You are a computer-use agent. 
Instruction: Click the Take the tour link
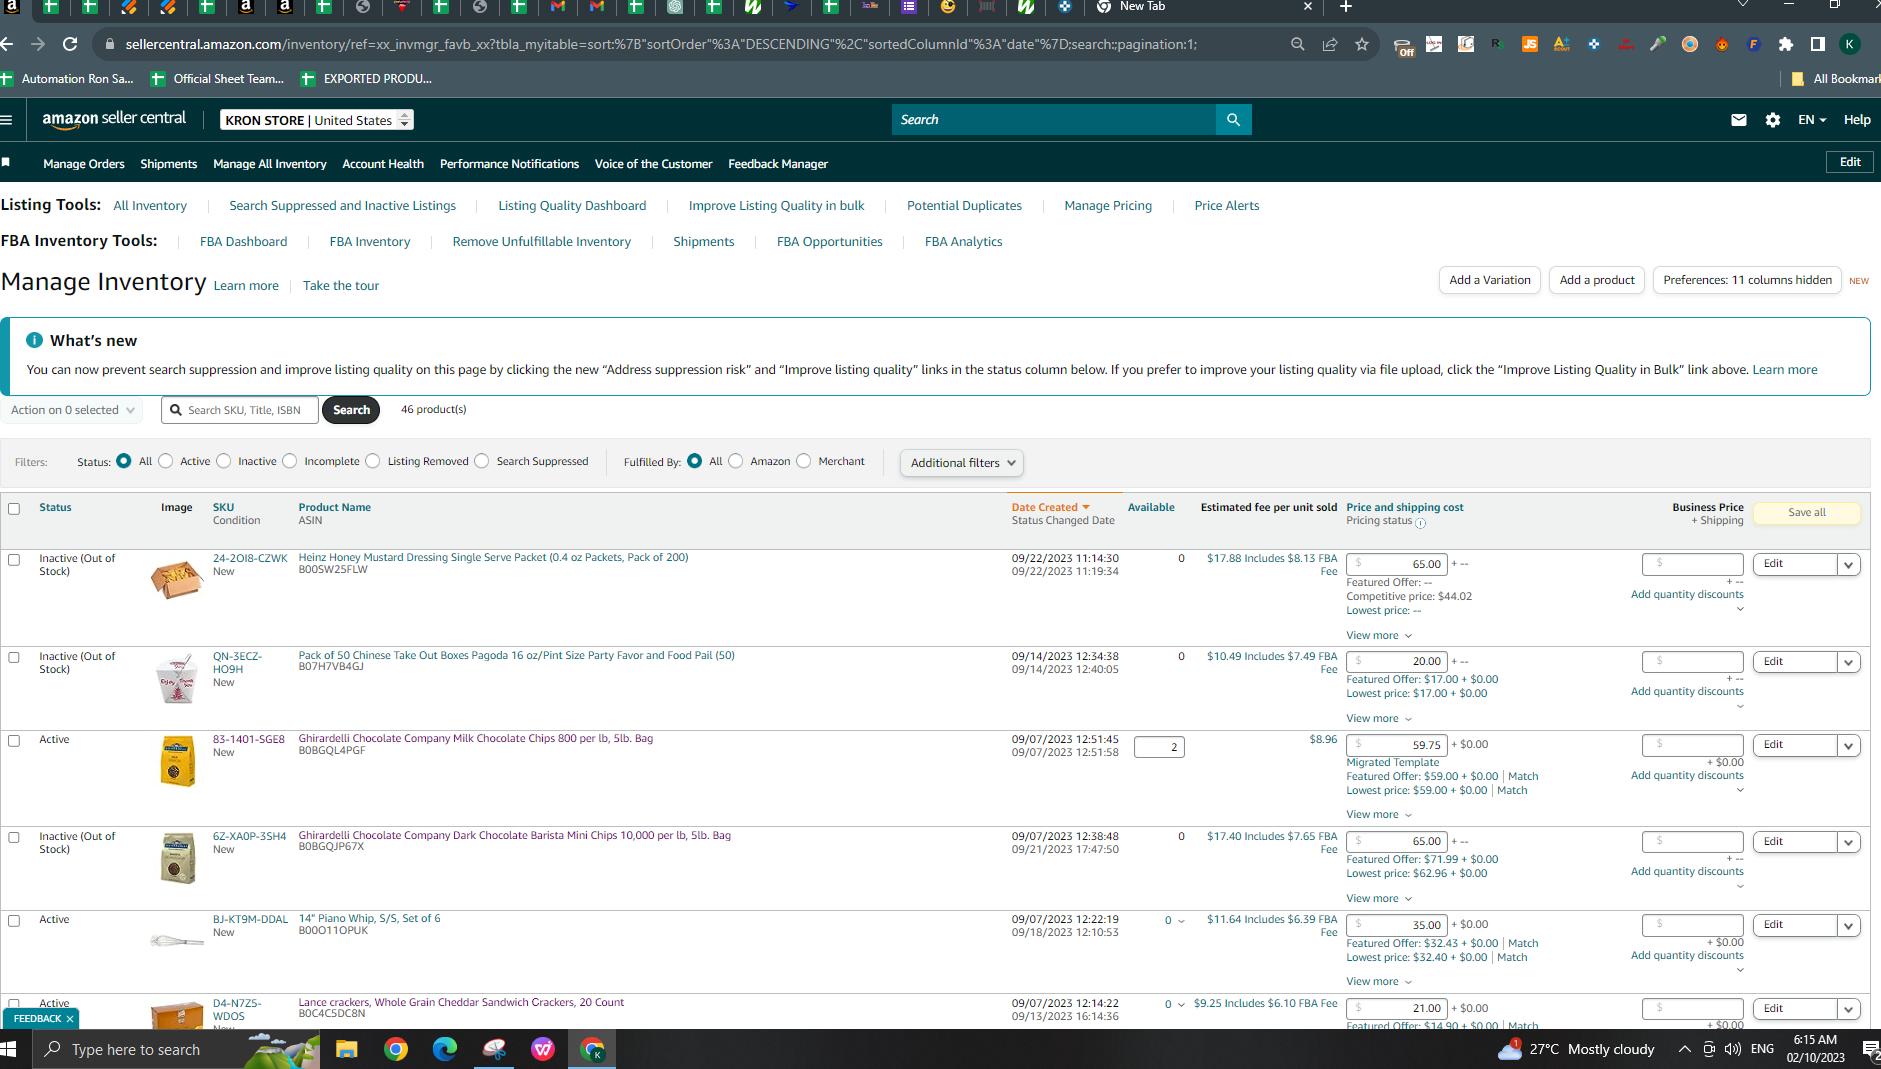pos(341,286)
